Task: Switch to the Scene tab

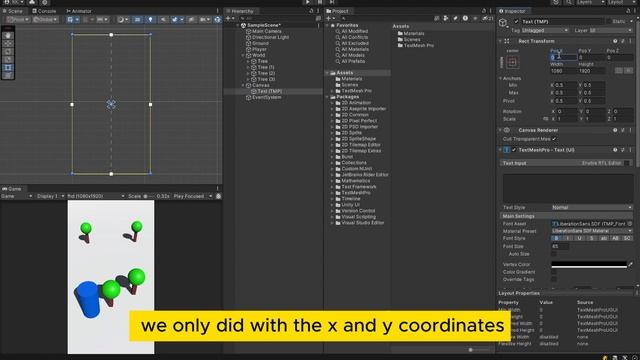Action: click(x=12, y=11)
